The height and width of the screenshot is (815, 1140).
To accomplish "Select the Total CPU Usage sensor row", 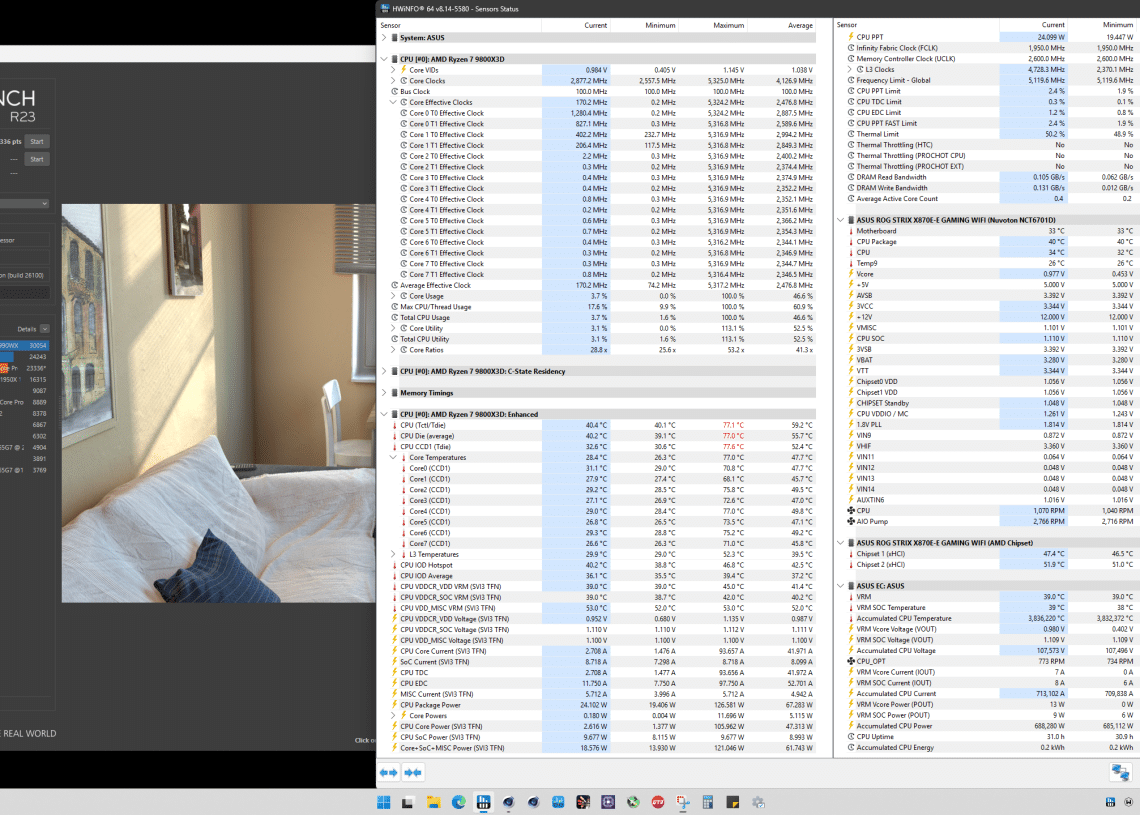I will 601,318.
